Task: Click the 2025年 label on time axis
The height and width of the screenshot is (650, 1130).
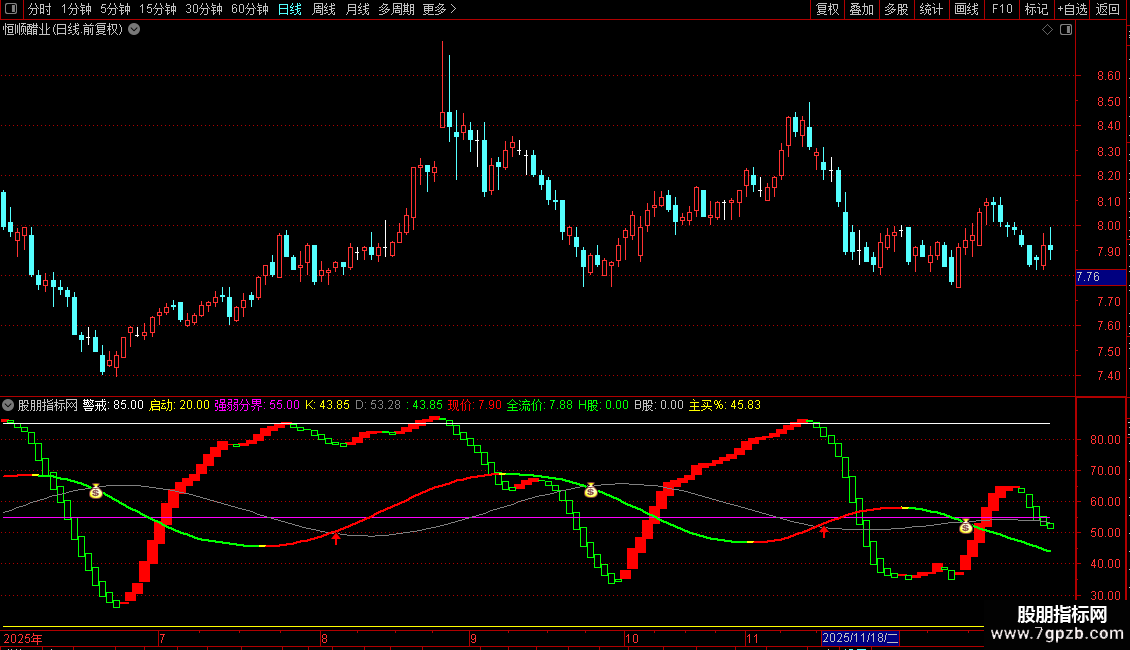Action: point(22,638)
